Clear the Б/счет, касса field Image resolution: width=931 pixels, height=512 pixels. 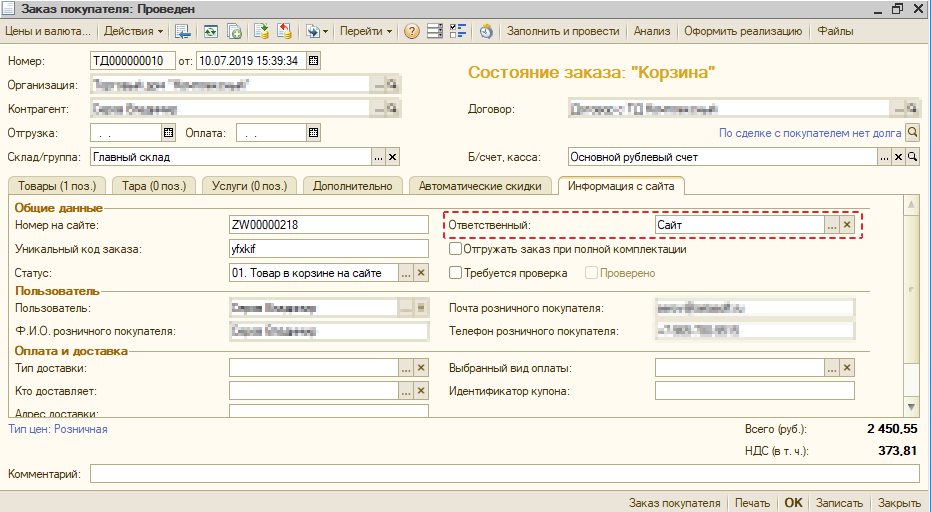pos(898,157)
